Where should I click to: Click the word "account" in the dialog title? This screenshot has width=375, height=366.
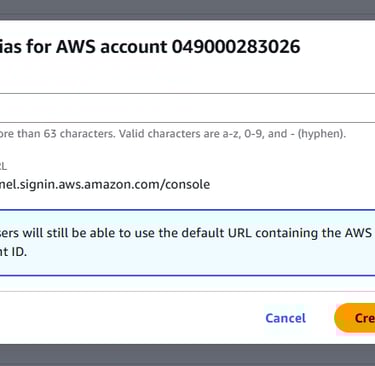tap(134, 46)
